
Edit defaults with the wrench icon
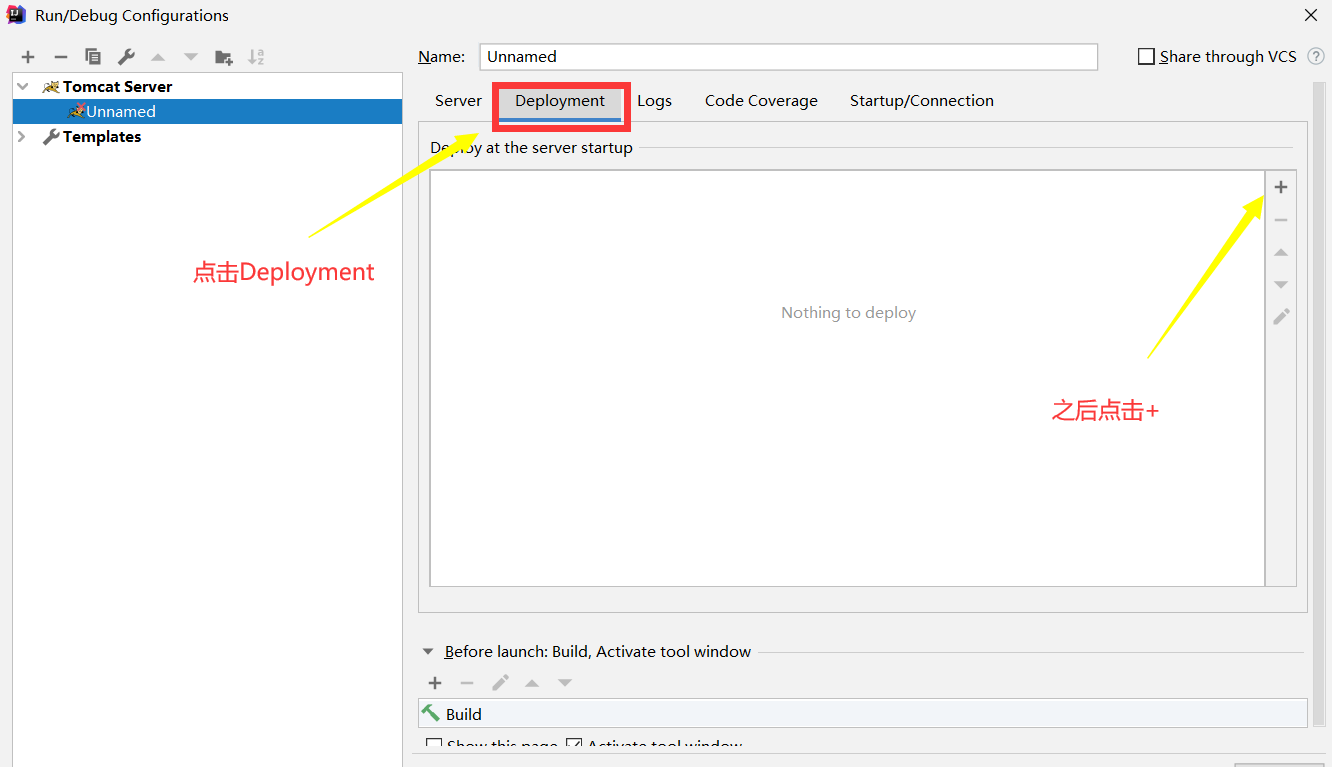[x=126, y=57]
